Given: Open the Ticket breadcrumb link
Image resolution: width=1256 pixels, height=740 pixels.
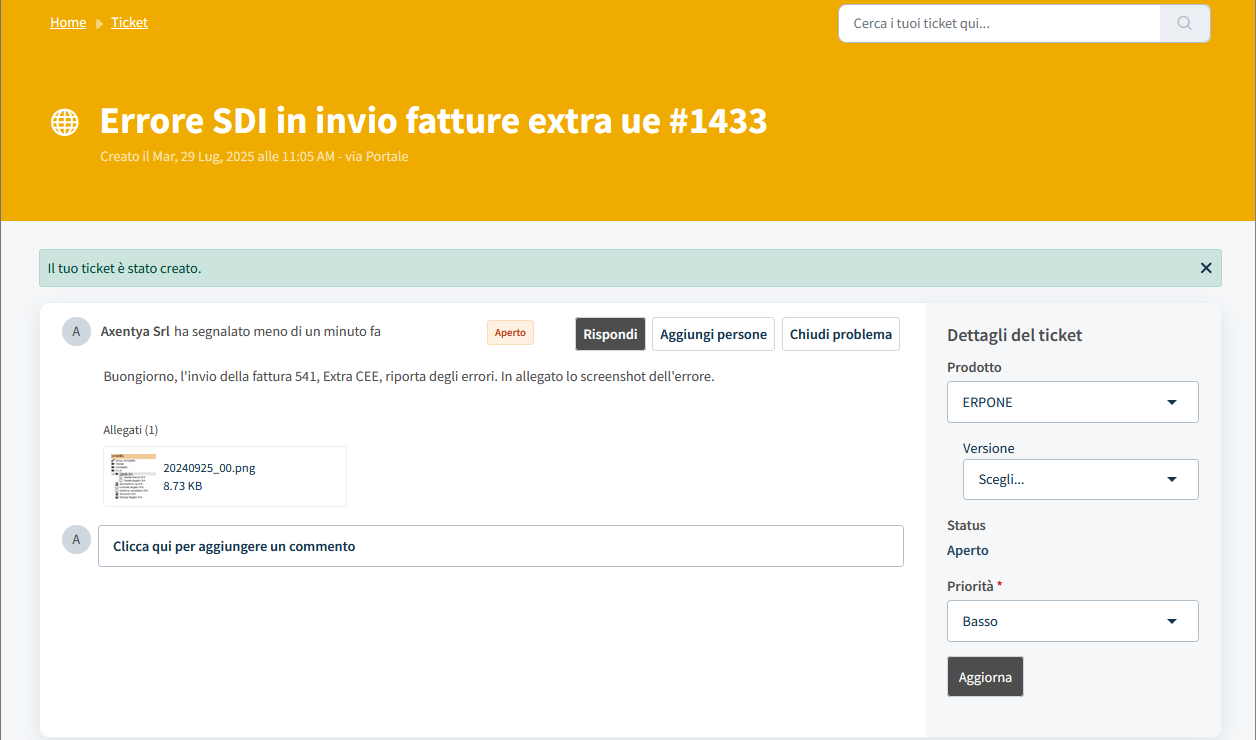Looking at the screenshot, I should tap(129, 22).
